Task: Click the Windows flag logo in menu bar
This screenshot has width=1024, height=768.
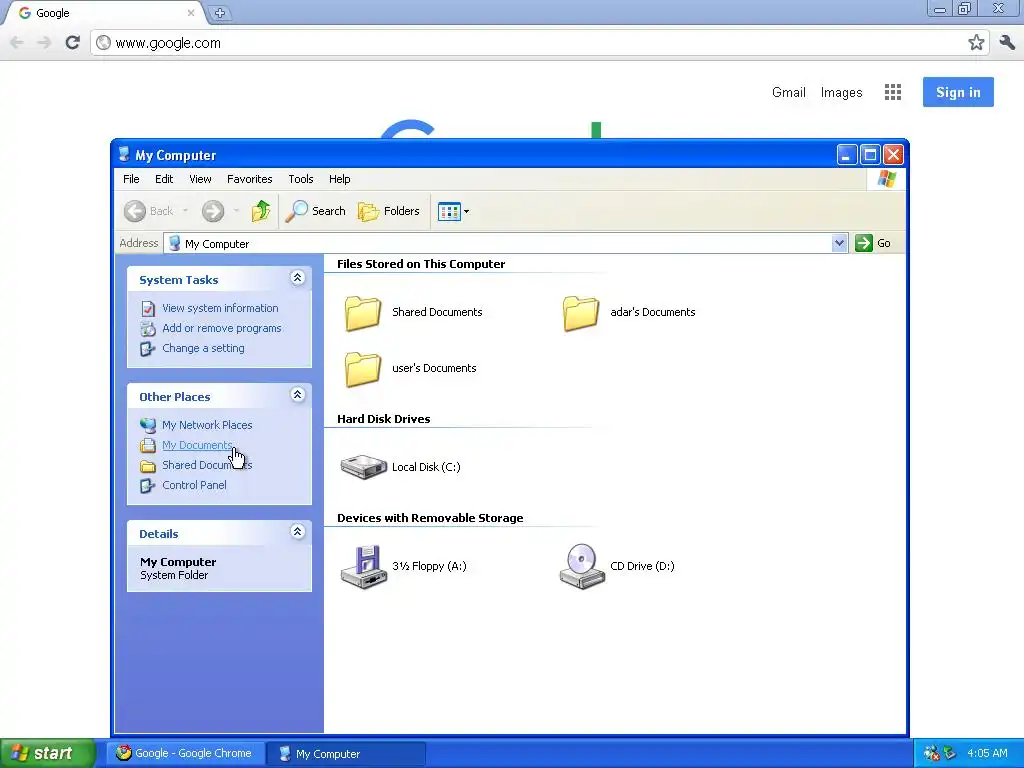Action: click(x=887, y=179)
